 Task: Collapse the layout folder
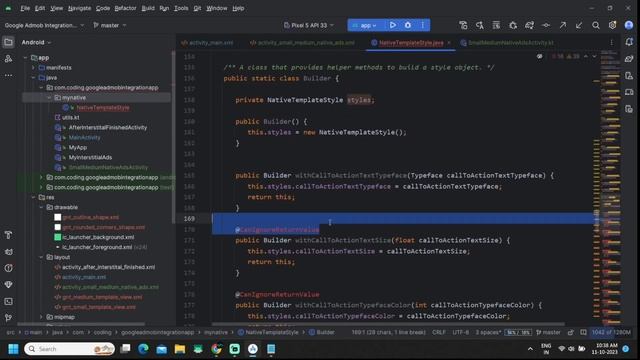pos(41,257)
